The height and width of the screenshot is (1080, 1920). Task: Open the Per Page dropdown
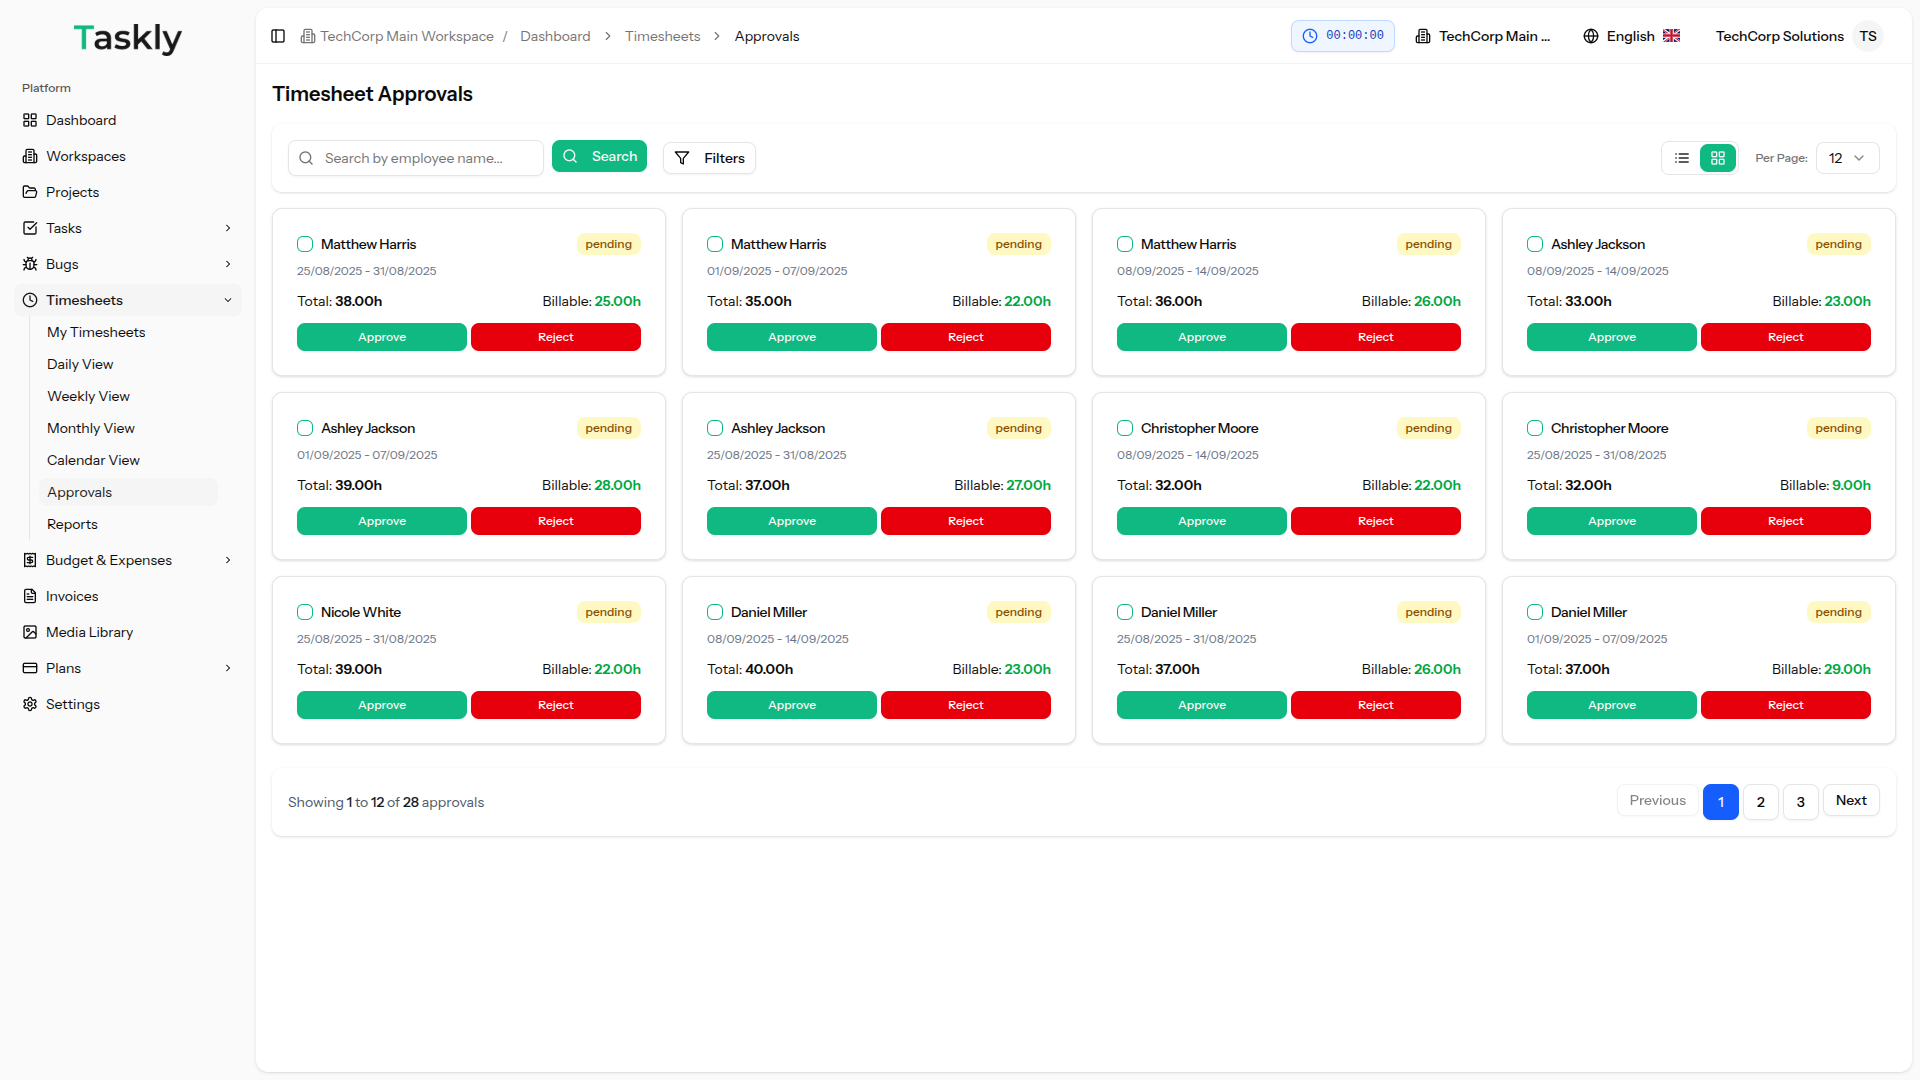pos(1847,158)
